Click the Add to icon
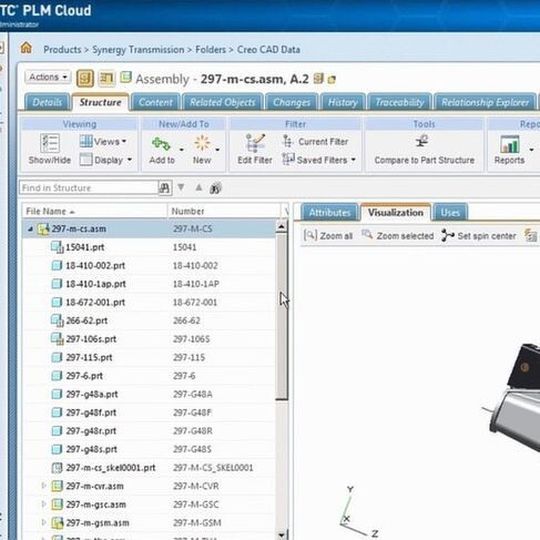 click(x=161, y=144)
